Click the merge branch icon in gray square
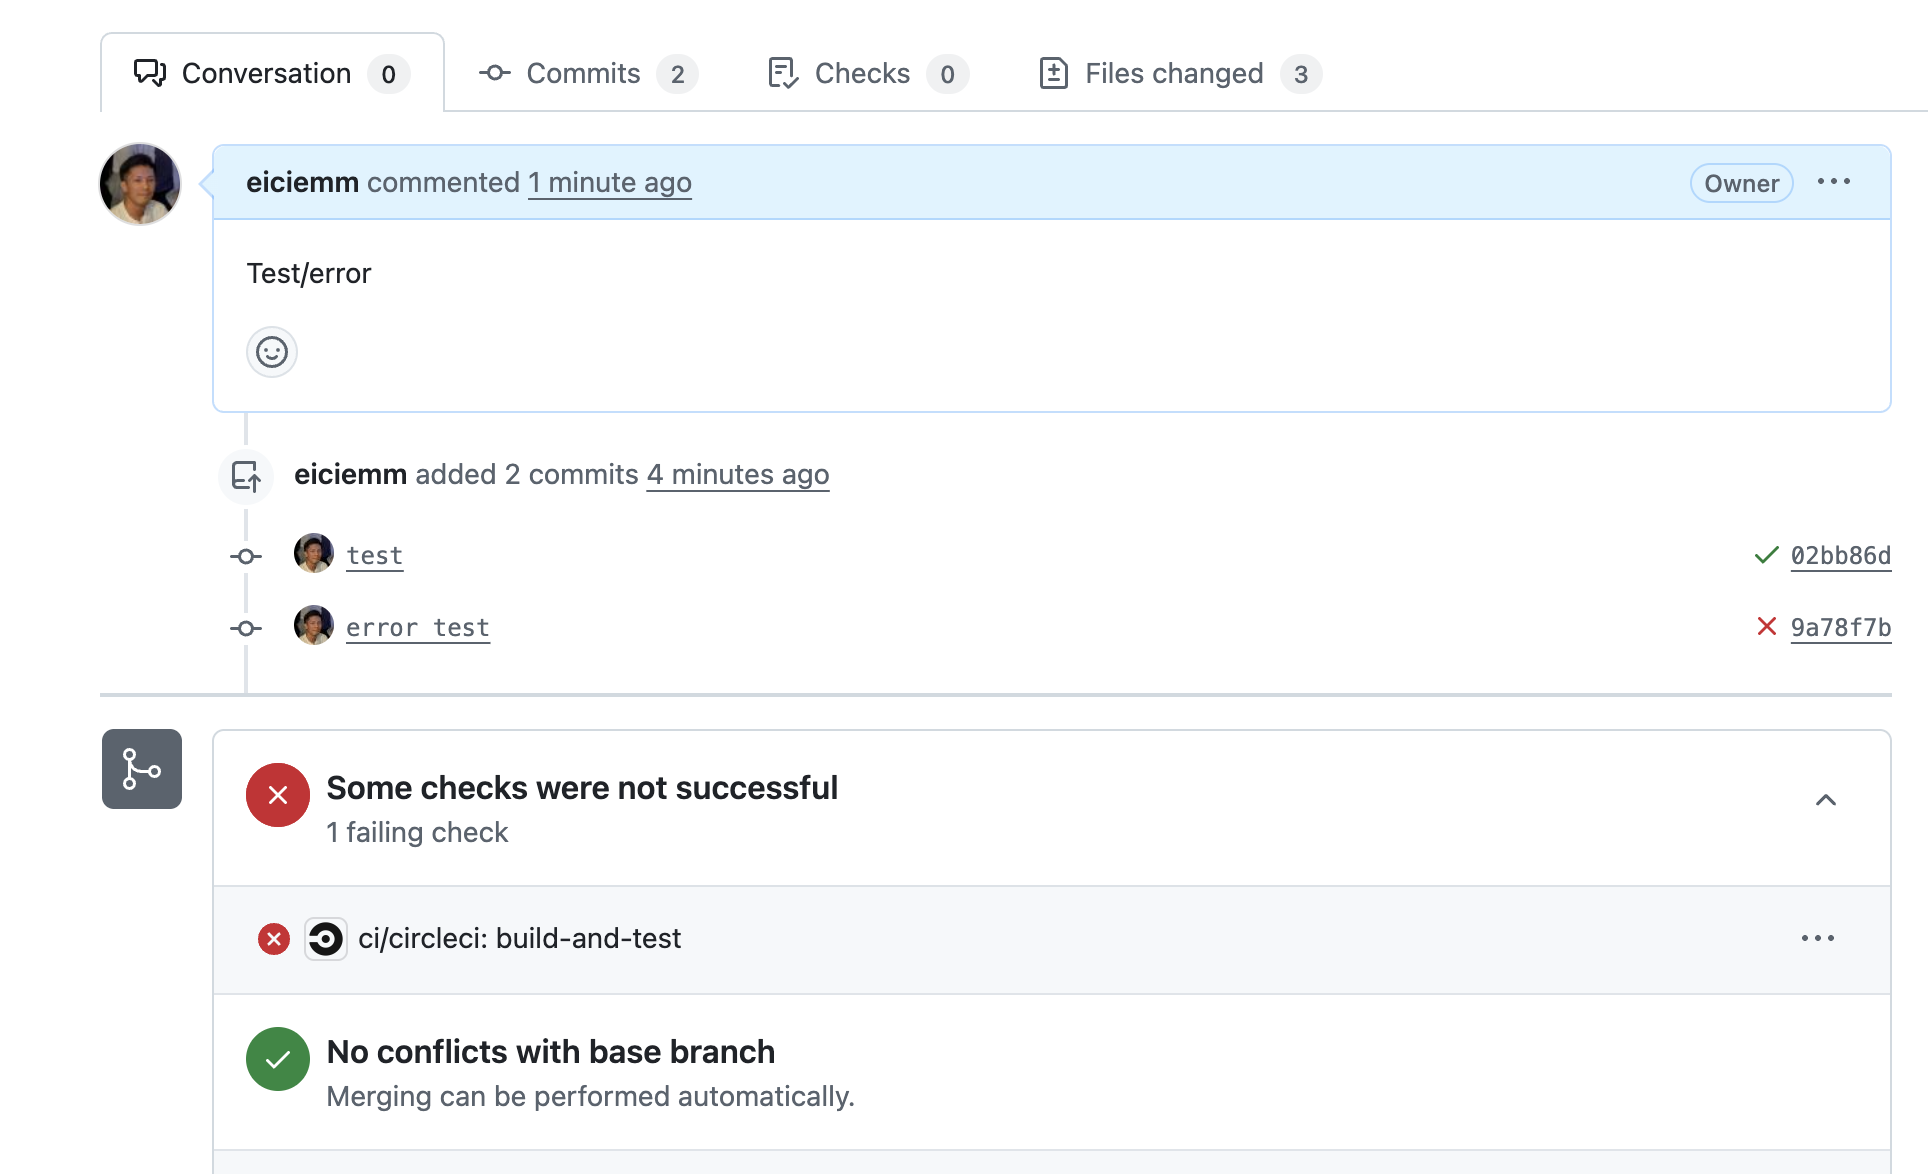This screenshot has height=1174, width=1928. pos(142,769)
